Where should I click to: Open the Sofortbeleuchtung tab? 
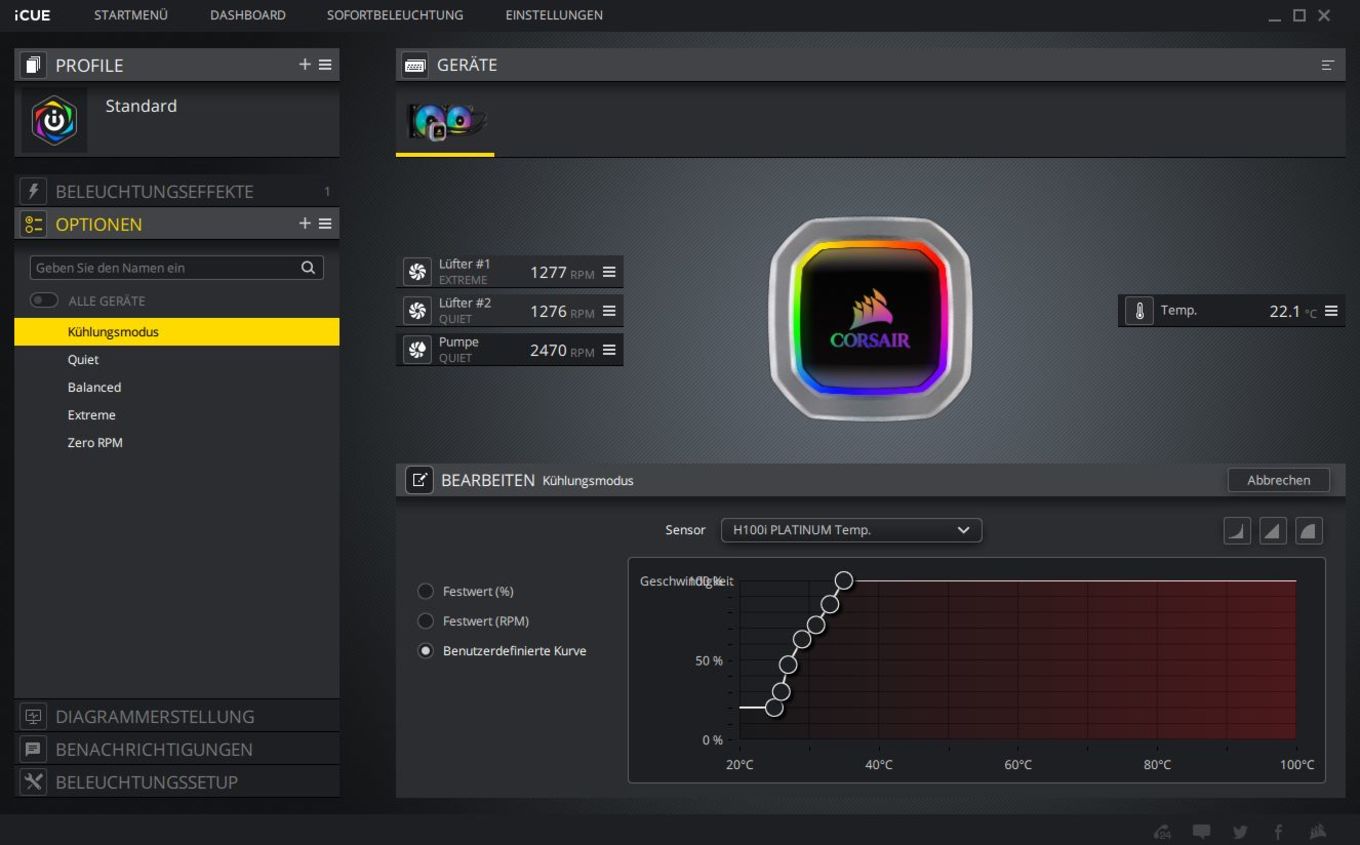(395, 15)
